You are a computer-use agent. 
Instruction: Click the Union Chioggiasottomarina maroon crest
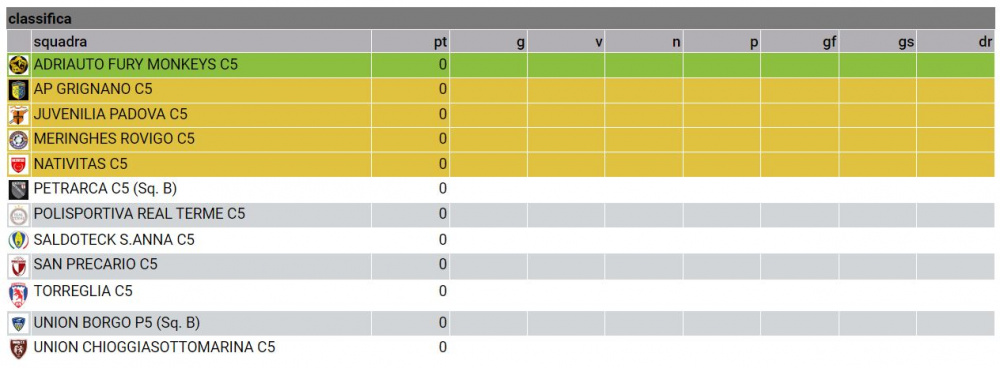pyautogui.click(x=18, y=348)
